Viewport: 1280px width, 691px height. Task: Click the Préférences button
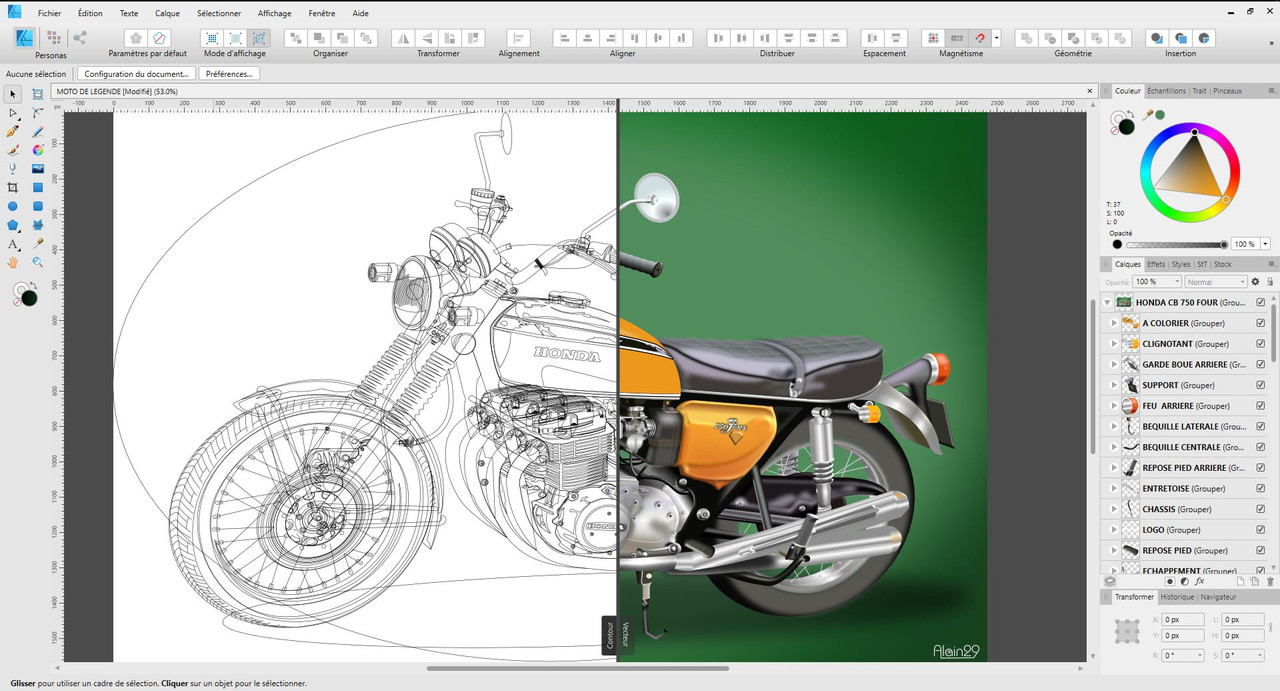pyautogui.click(x=230, y=74)
